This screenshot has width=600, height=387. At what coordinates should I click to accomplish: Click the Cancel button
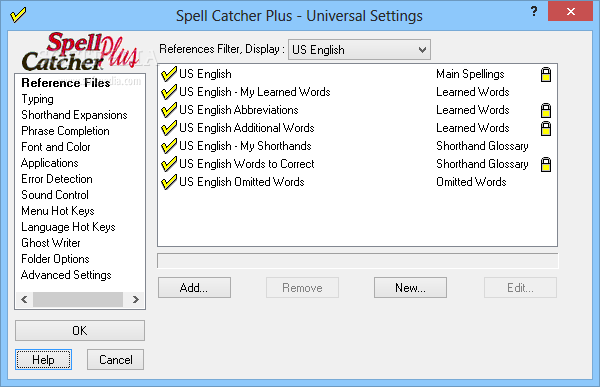pos(116,359)
